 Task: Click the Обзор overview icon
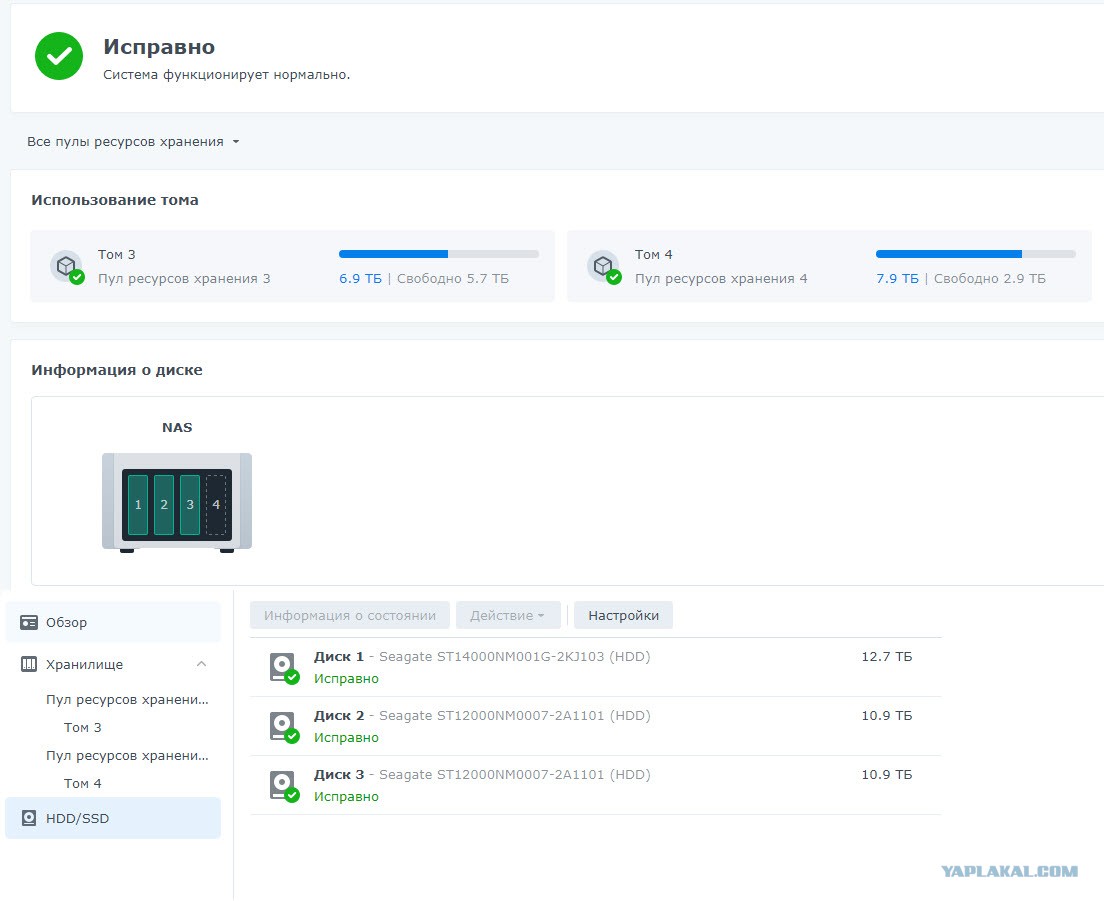coord(29,622)
